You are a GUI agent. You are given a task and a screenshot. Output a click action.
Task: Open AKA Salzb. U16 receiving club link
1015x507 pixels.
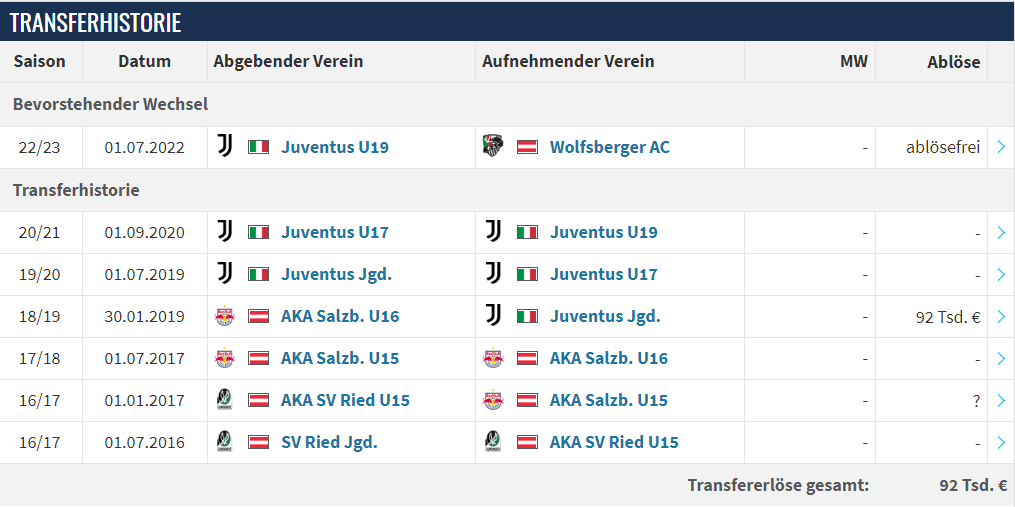click(x=608, y=358)
